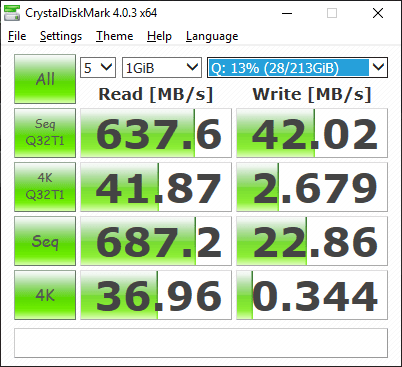Open the test count dropdown showing 5
Screen dimensions: 402x367
[98, 68]
